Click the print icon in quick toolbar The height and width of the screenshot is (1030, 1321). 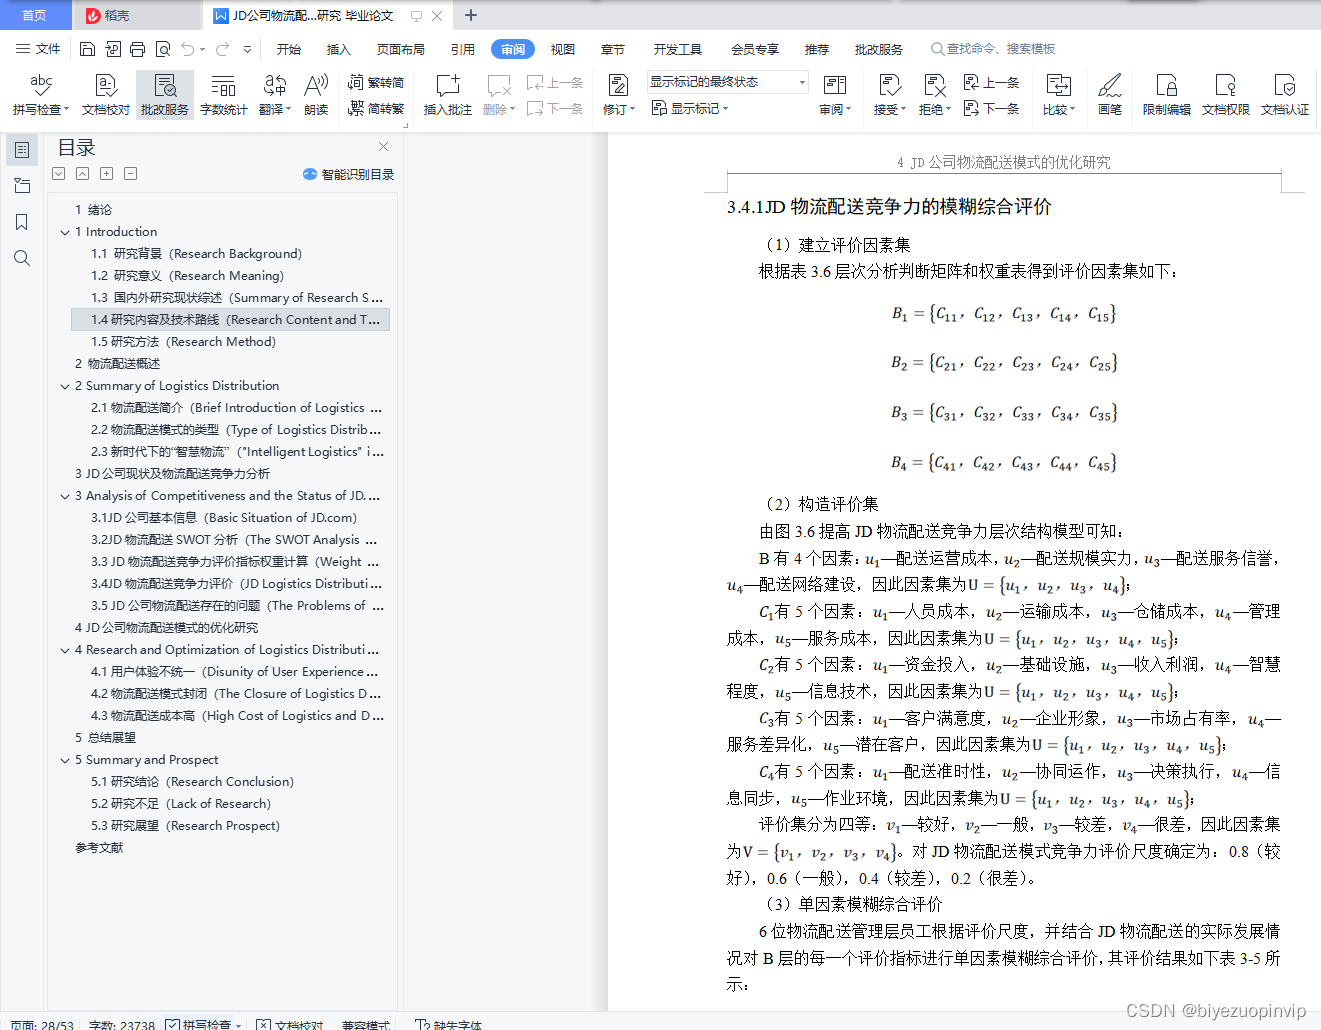coord(137,49)
